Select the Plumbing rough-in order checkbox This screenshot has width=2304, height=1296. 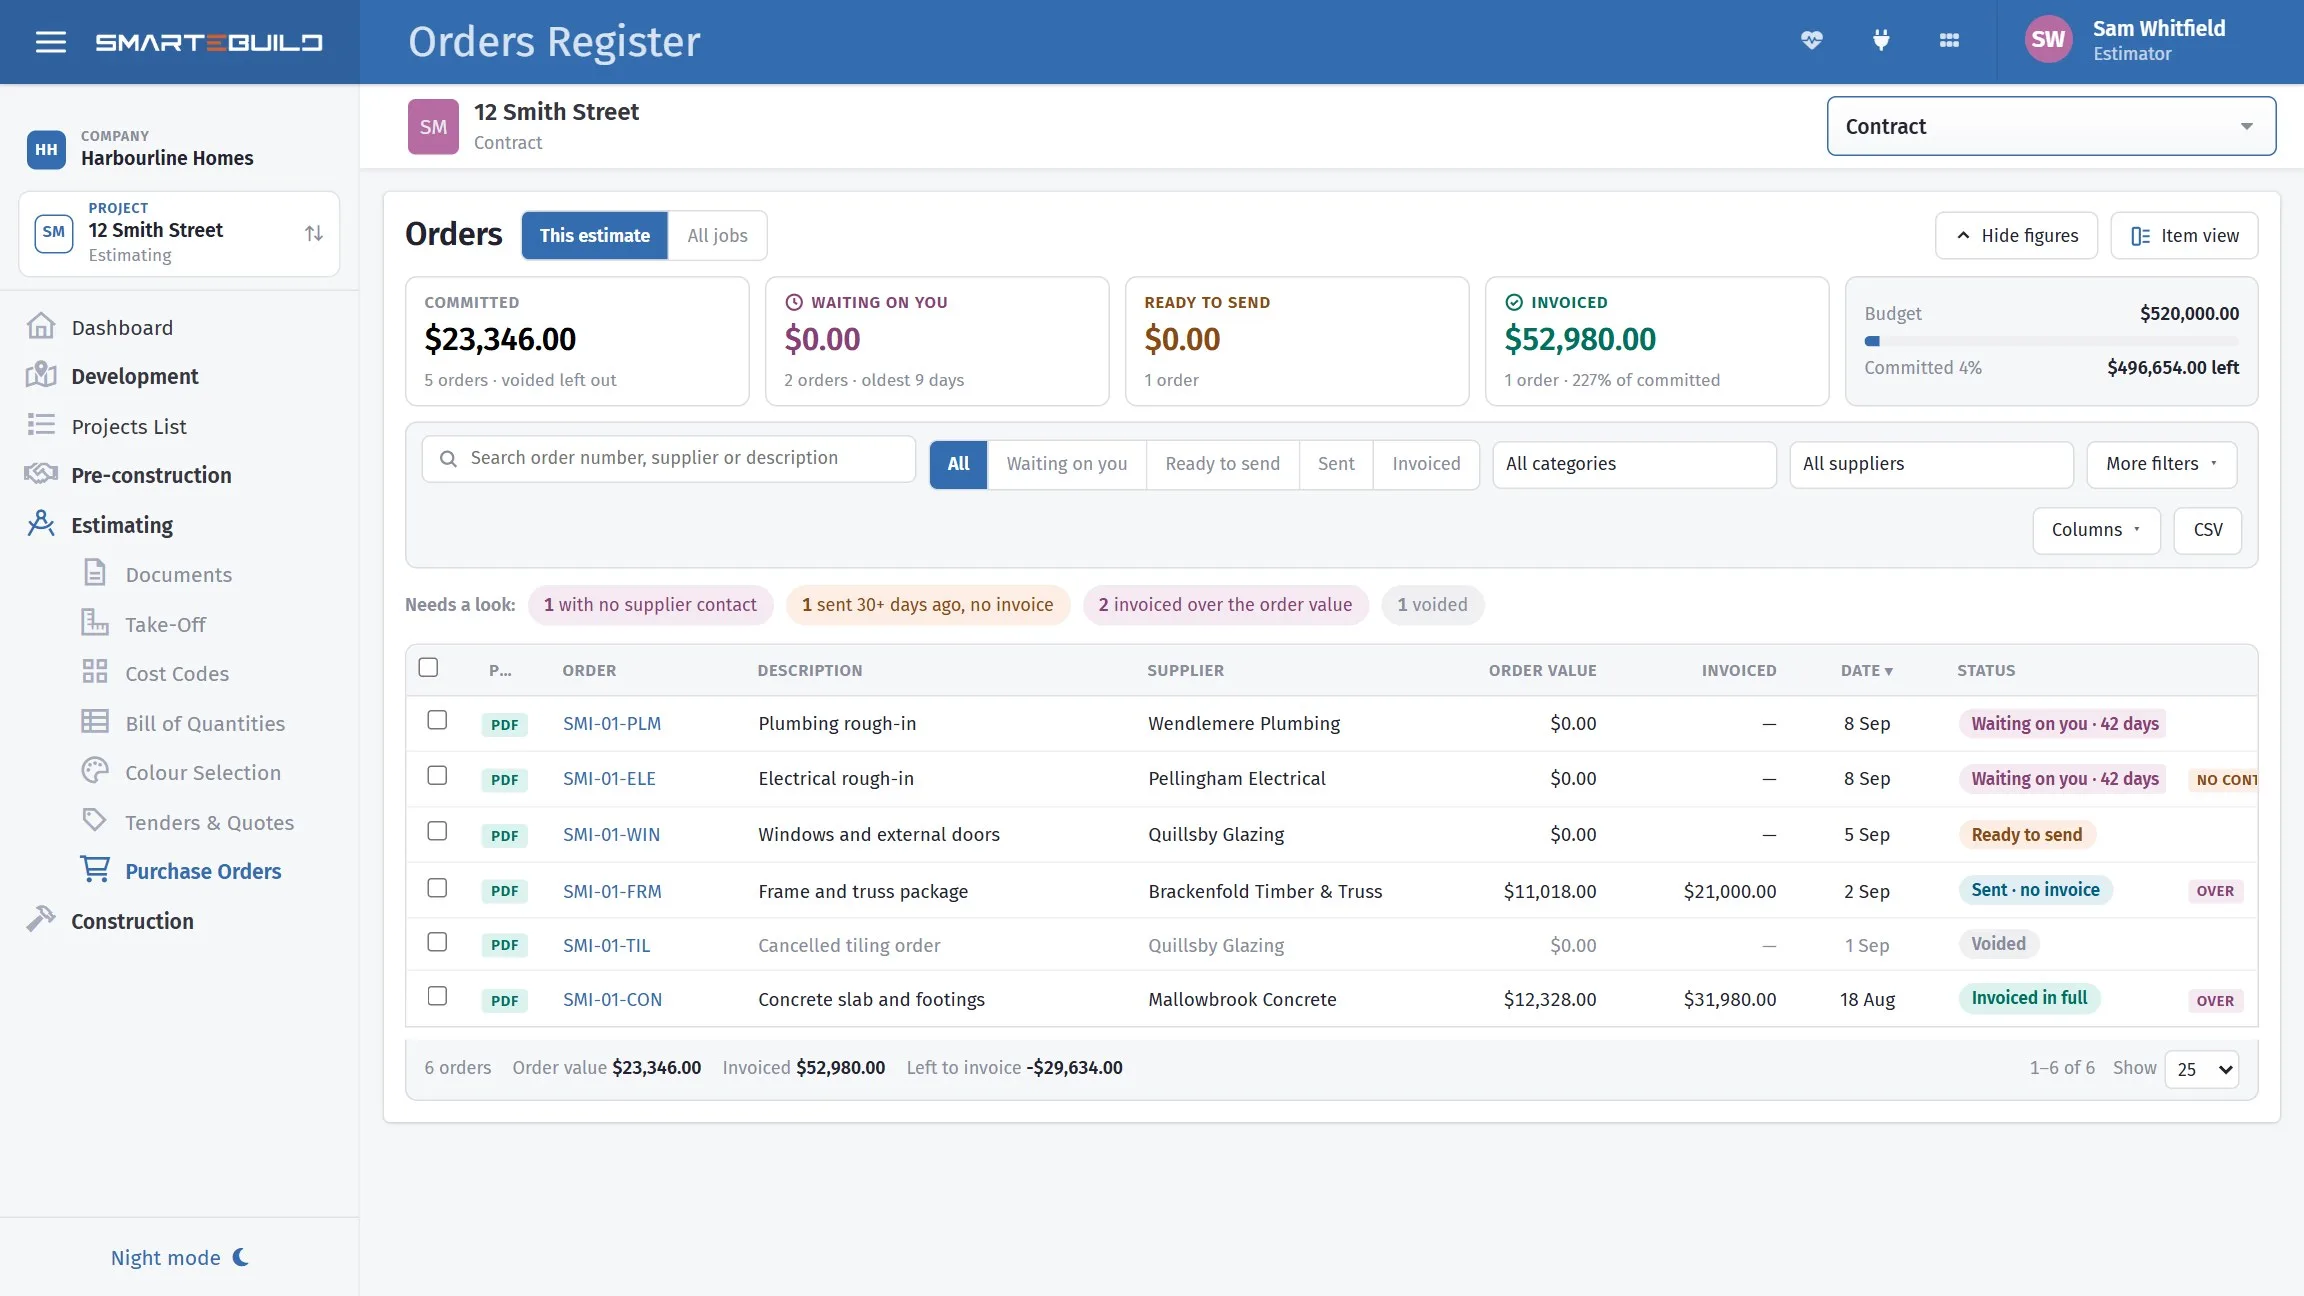coord(437,720)
